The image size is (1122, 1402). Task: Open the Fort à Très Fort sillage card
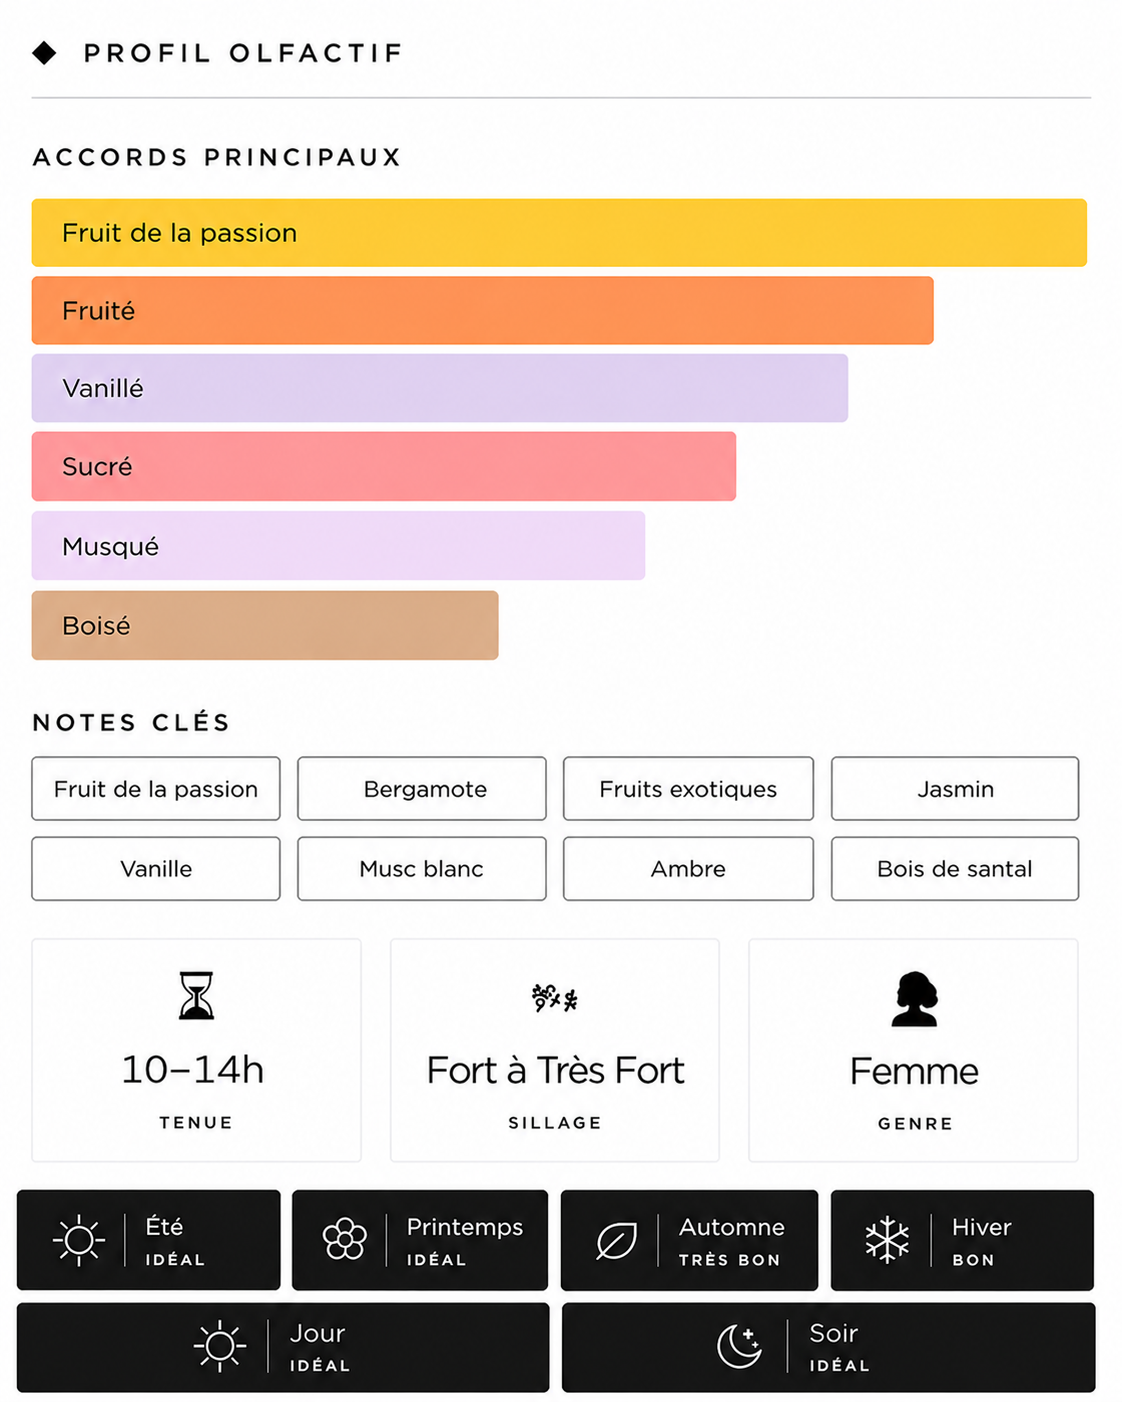coord(555,1050)
